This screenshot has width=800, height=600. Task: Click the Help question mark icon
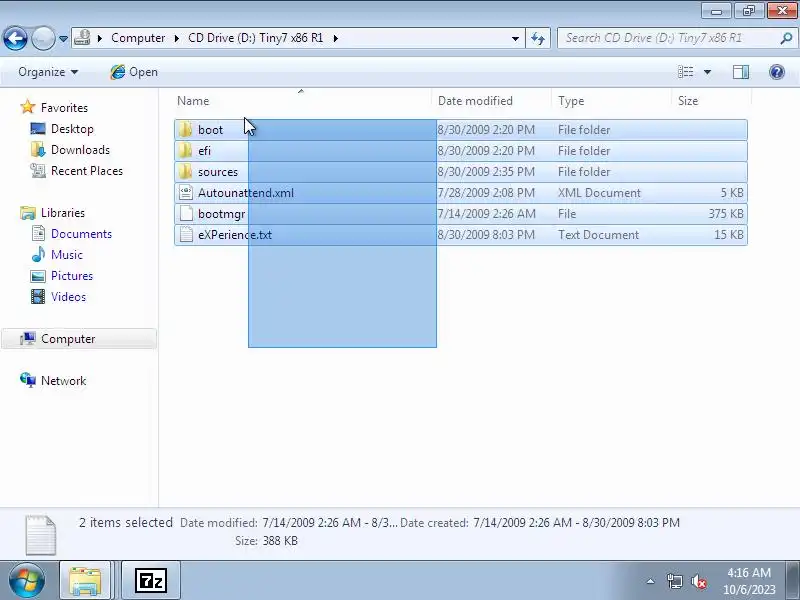(777, 72)
